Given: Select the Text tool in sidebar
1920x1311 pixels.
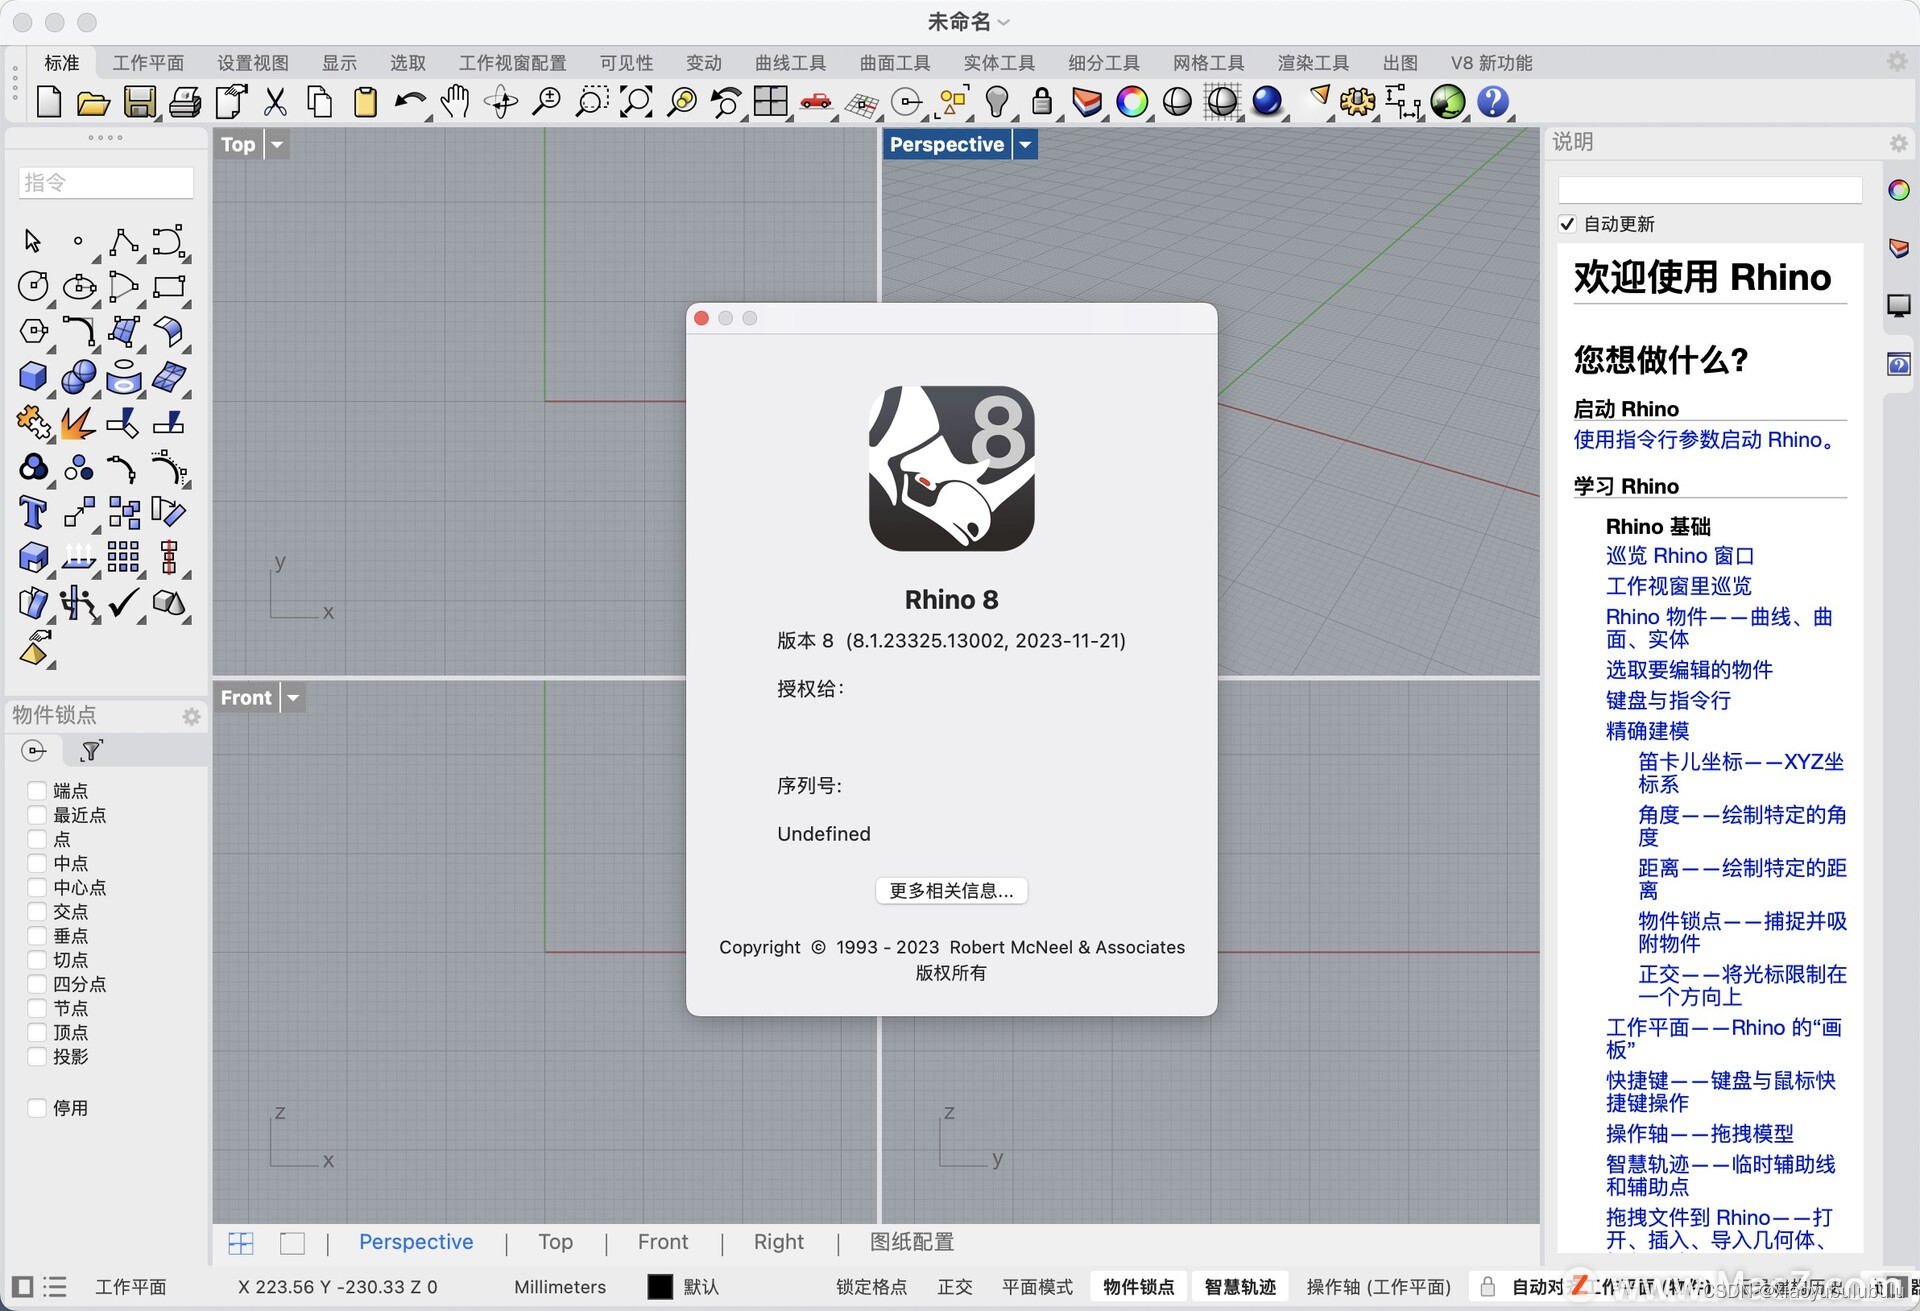Looking at the screenshot, I should coord(32,513).
